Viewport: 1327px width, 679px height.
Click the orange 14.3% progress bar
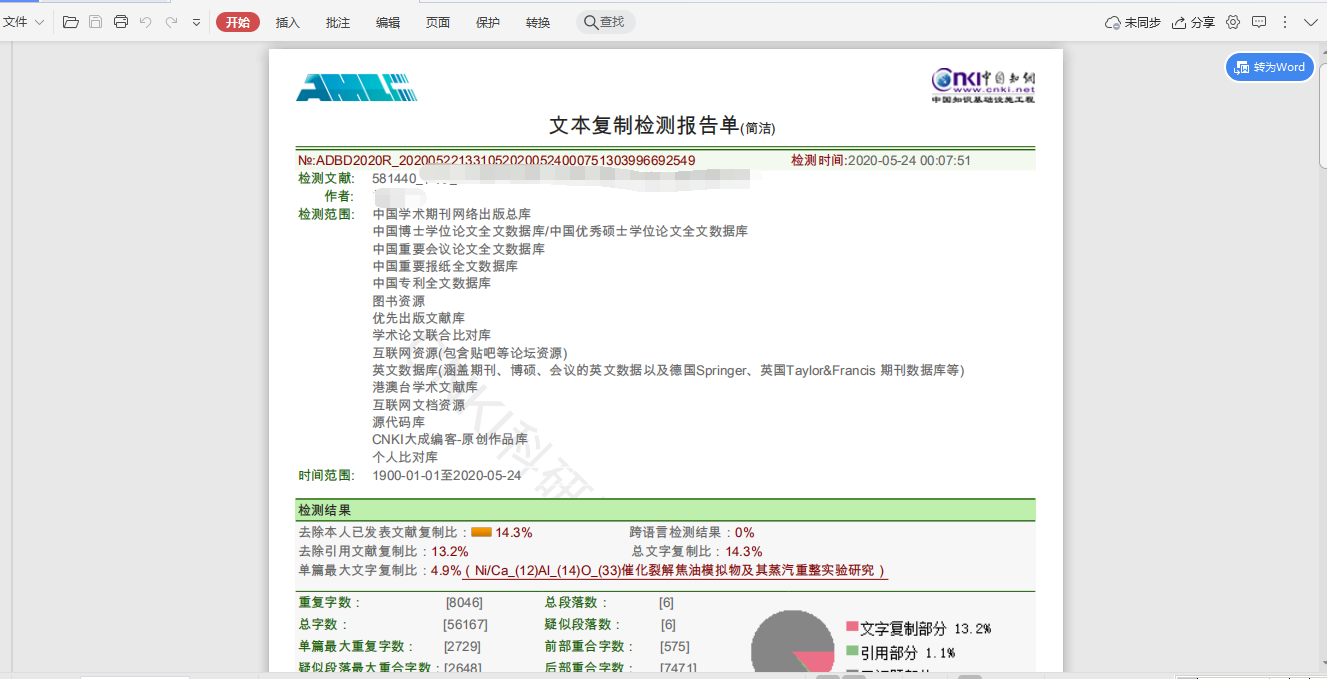point(481,532)
